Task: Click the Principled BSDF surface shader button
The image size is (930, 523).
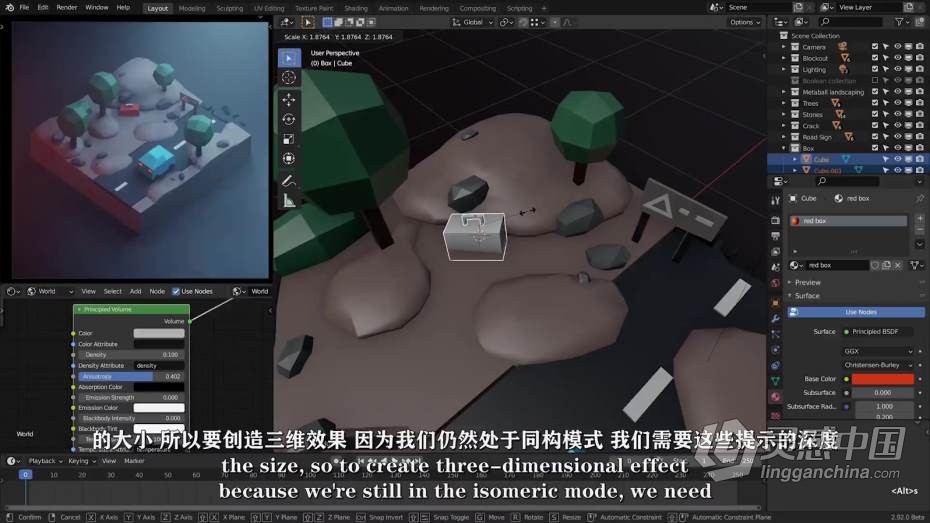Action: 878,331
